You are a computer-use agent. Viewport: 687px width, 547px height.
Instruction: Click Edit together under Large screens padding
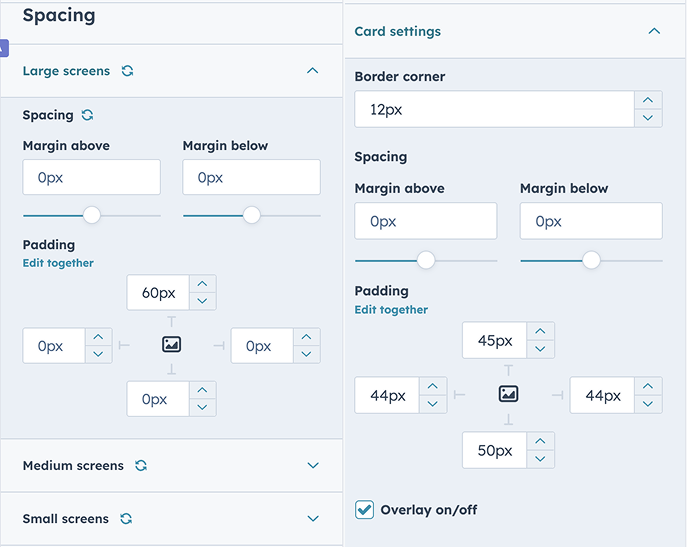tap(58, 263)
